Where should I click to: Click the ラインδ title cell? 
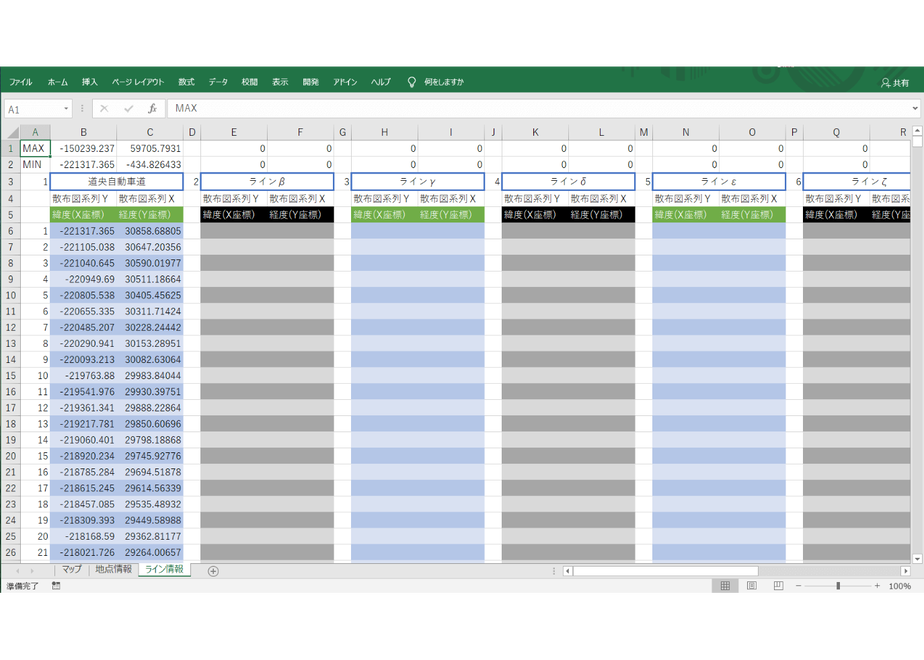(568, 182)
